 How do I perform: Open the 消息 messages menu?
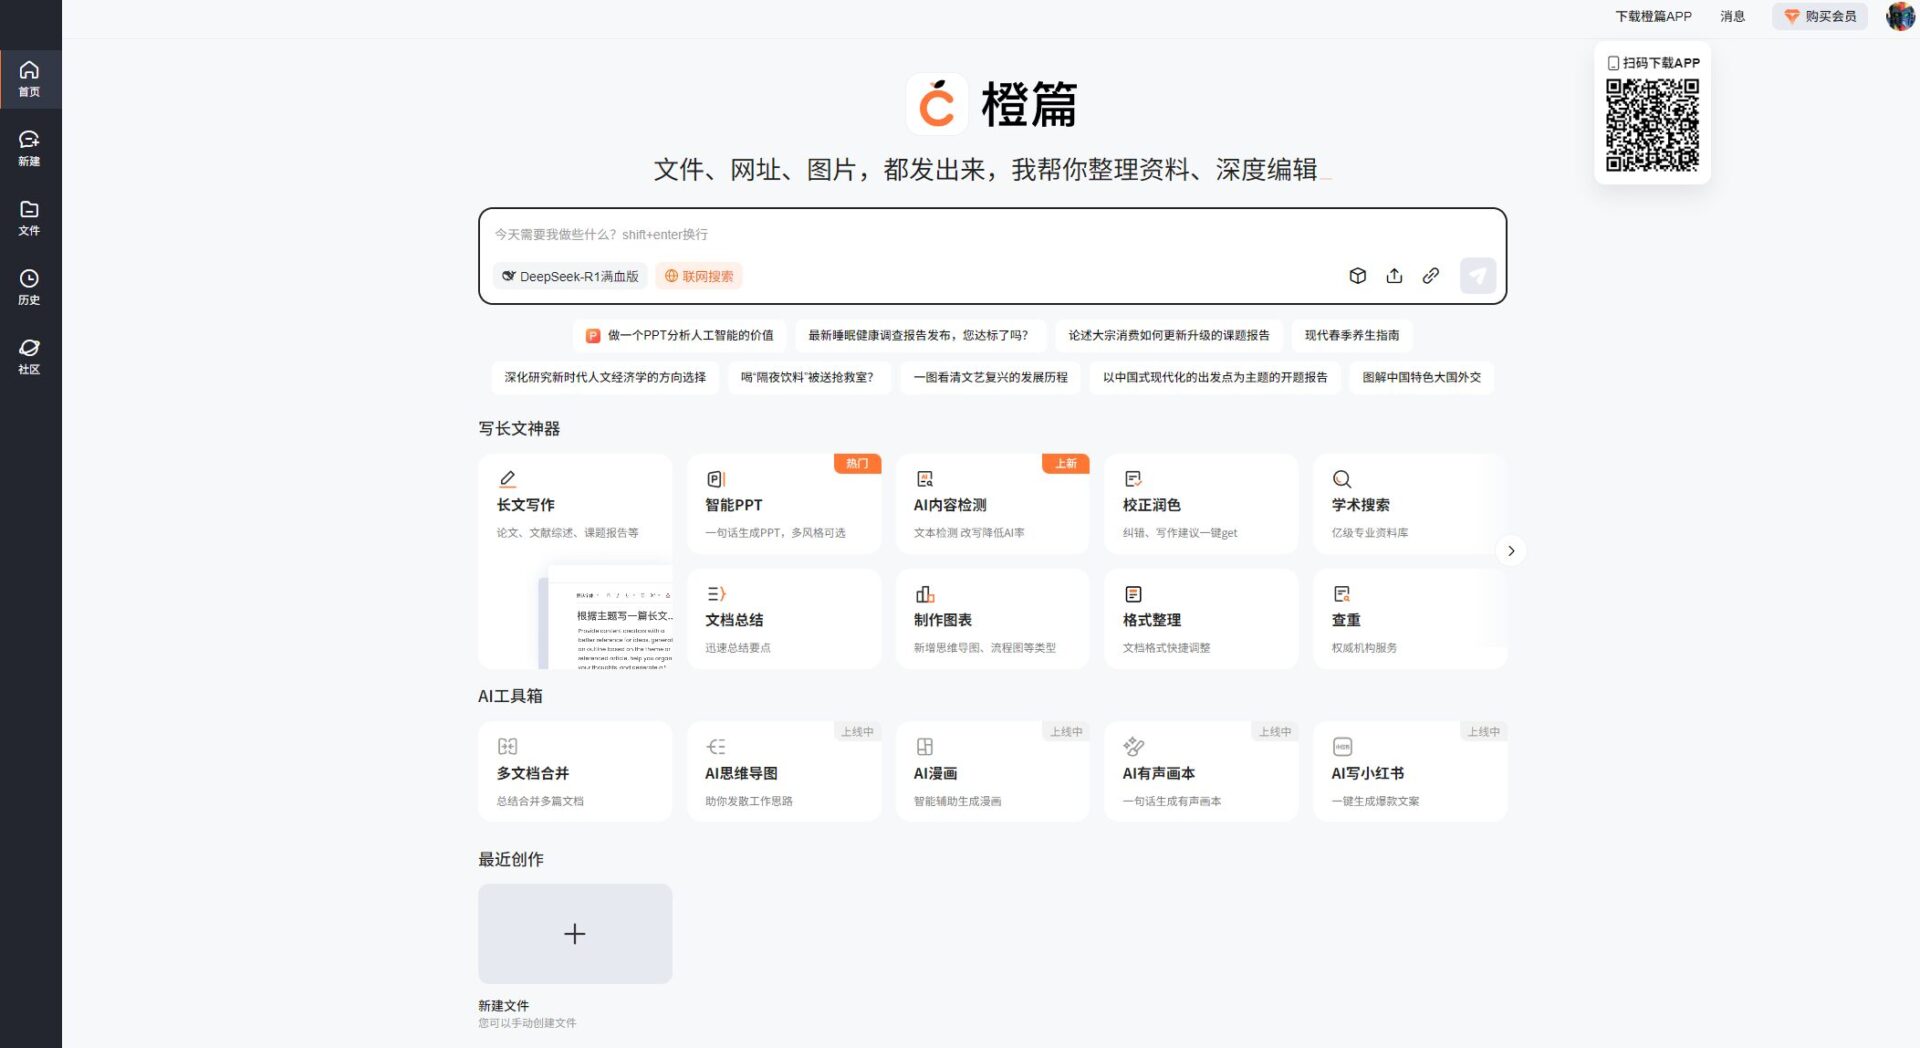[x=1732, y=16]
